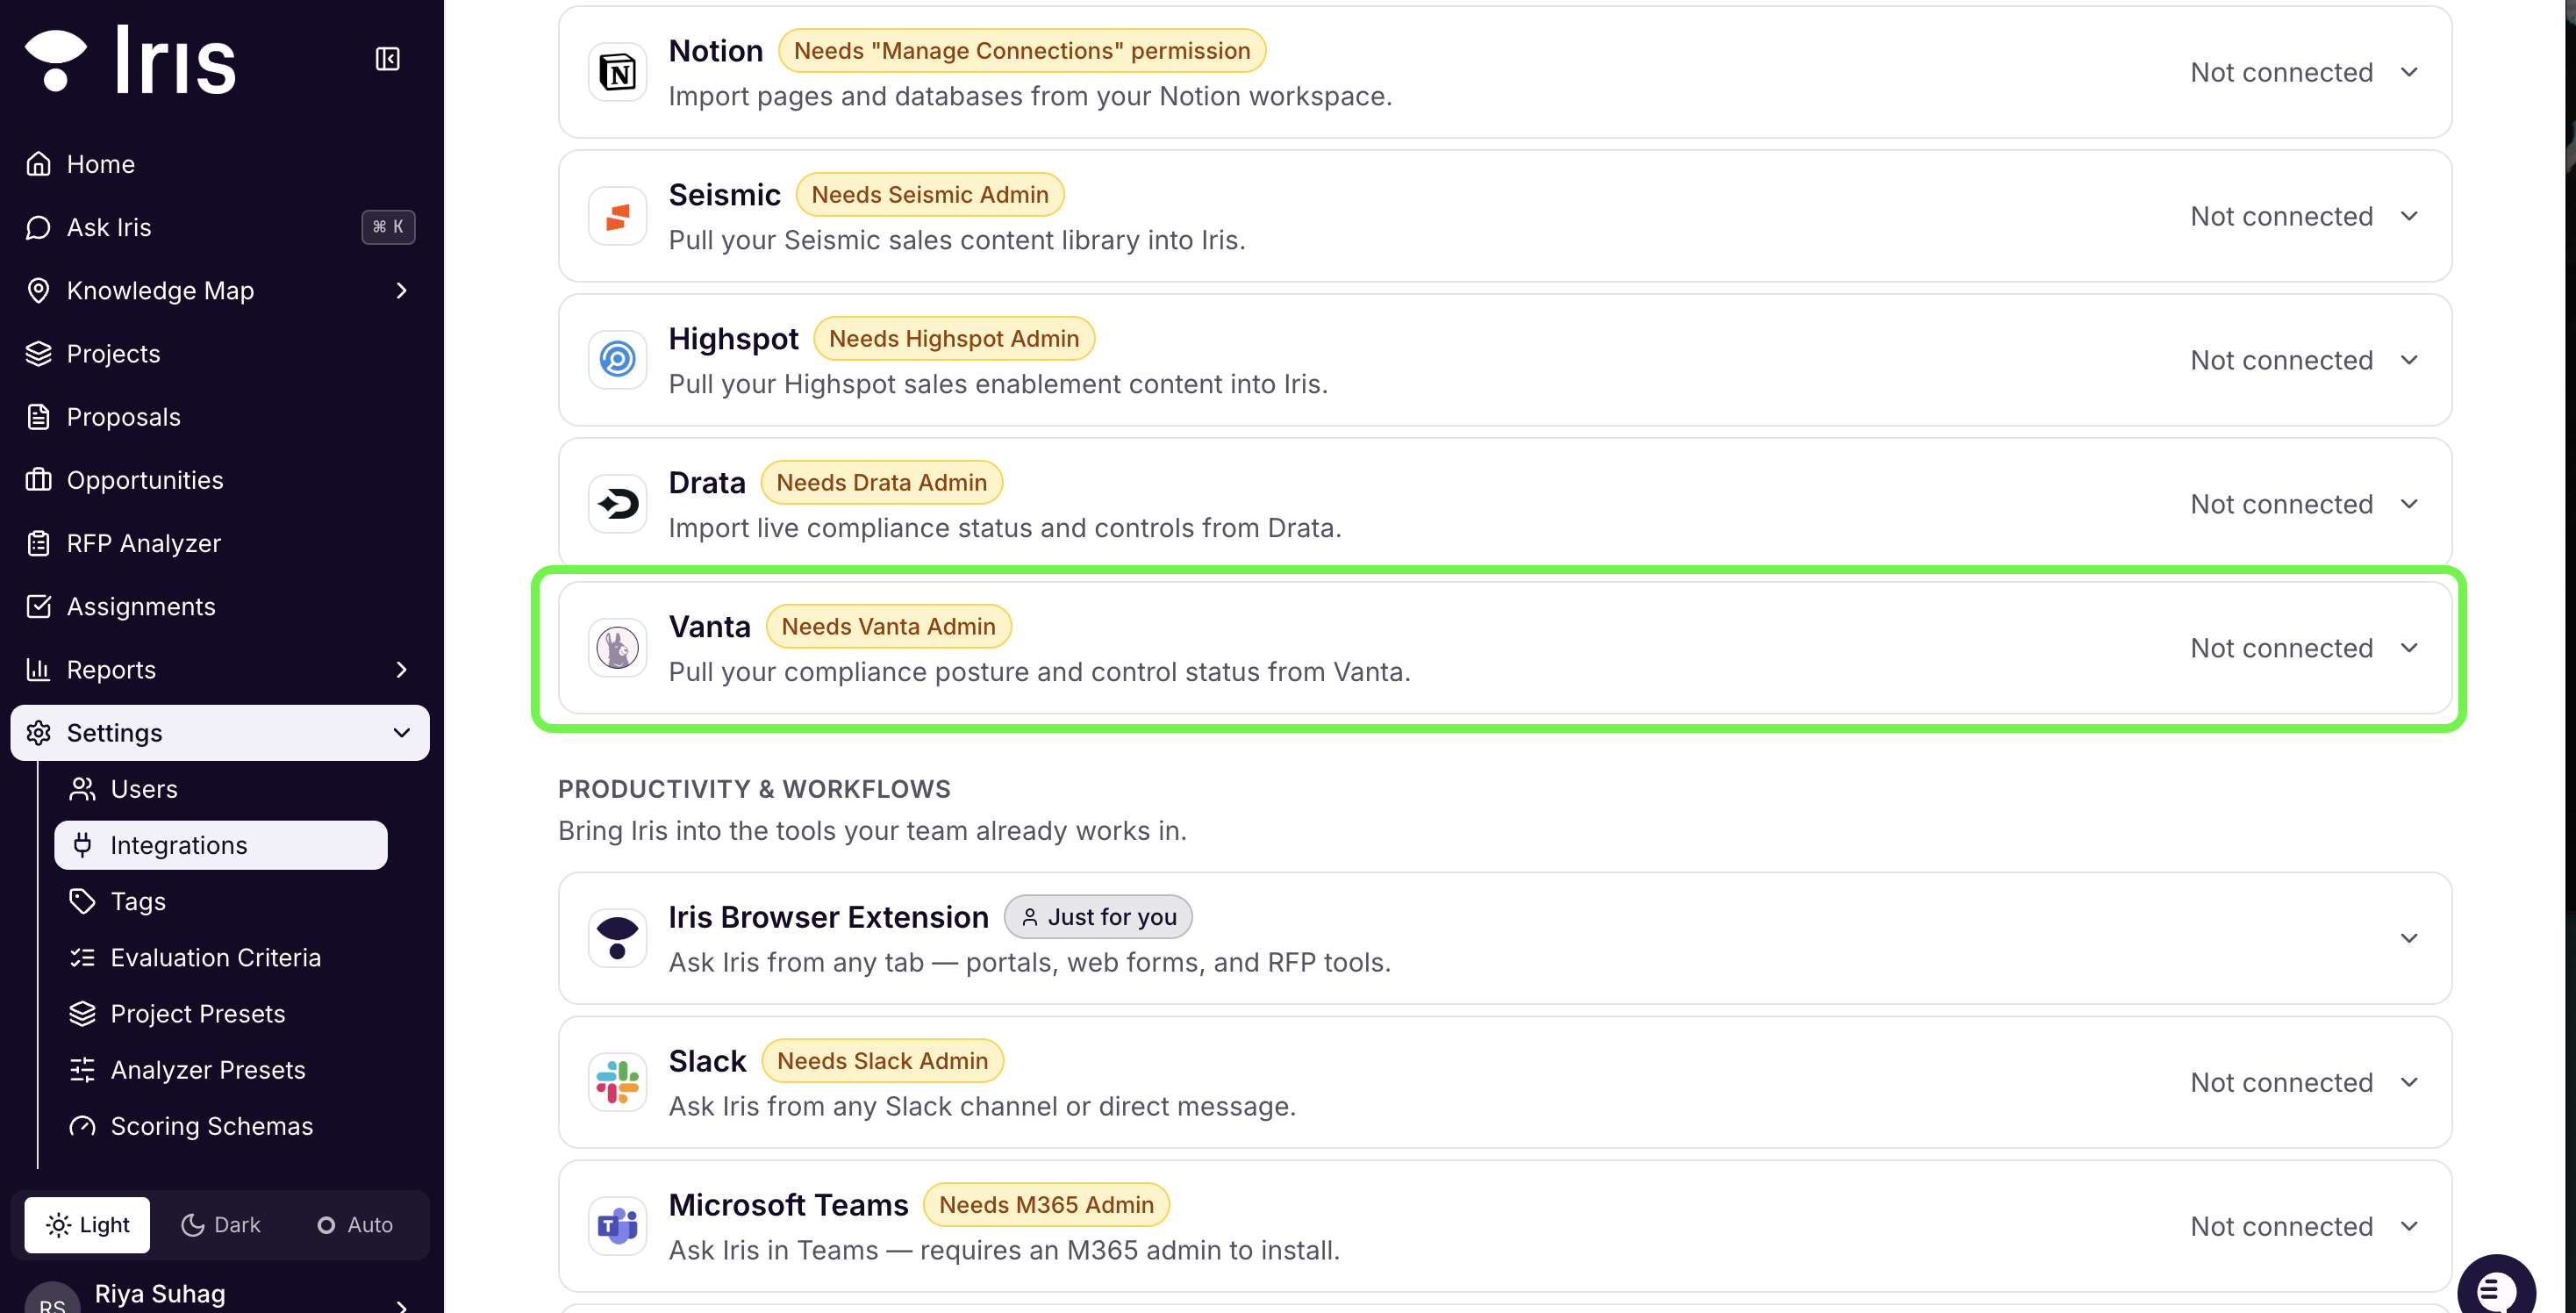Open Ask Iris from the sidebar

coord(220,227)
